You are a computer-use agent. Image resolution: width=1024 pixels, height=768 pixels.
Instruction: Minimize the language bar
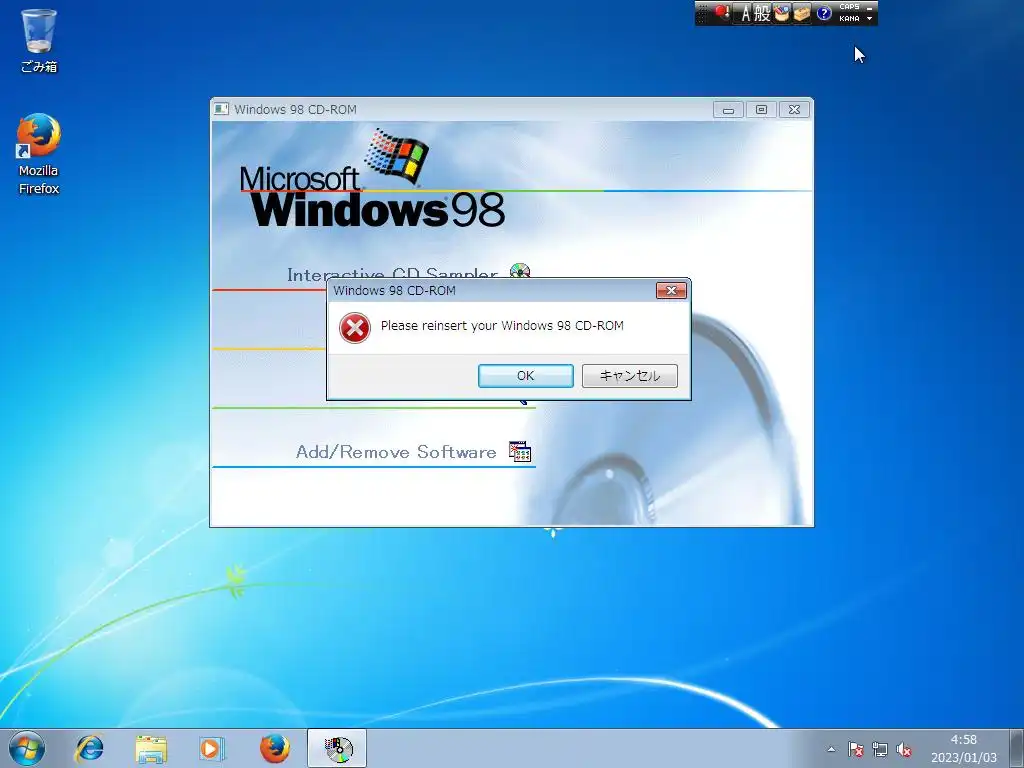pyautogui.click(x=869, y=7)
